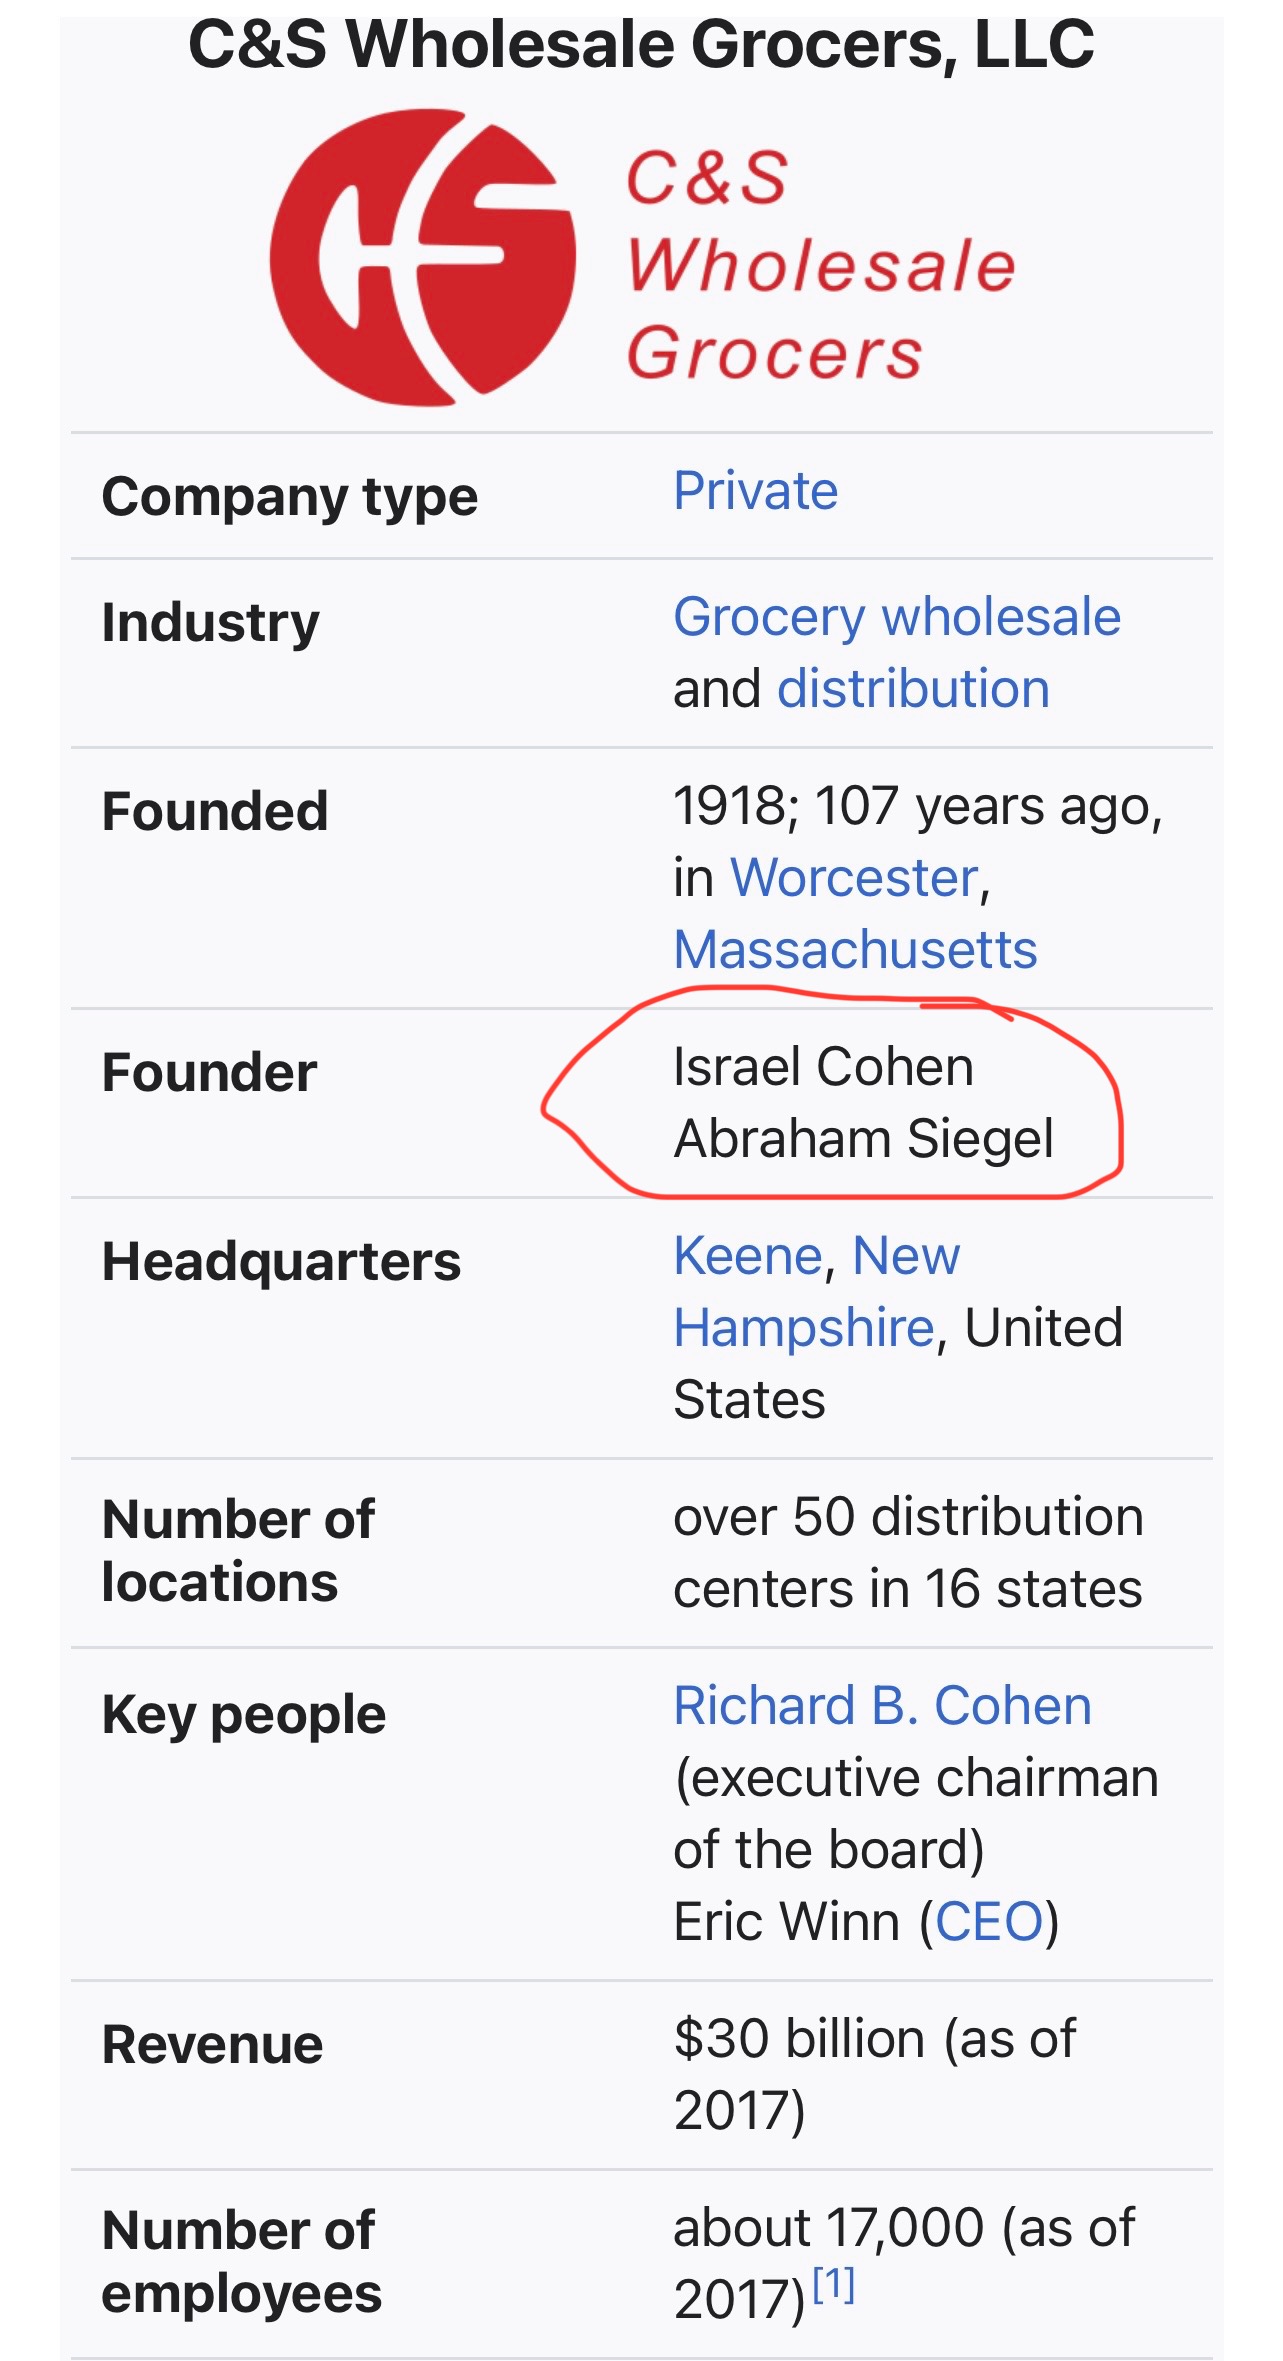
Task: Open the distribution link under Industry
Action: (913, 689)
